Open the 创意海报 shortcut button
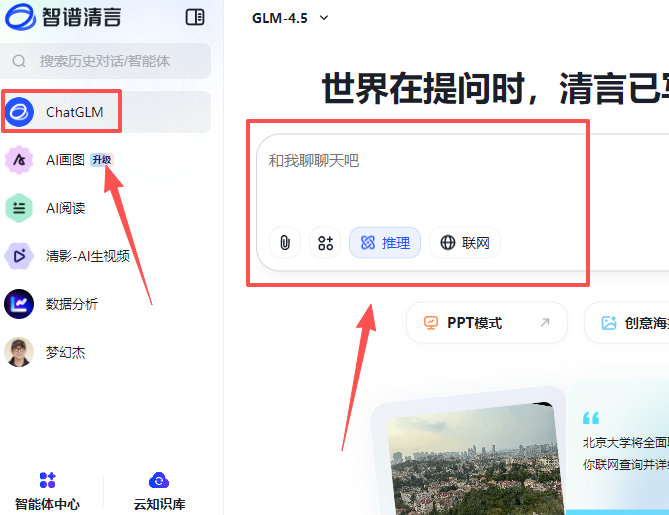 628,323
